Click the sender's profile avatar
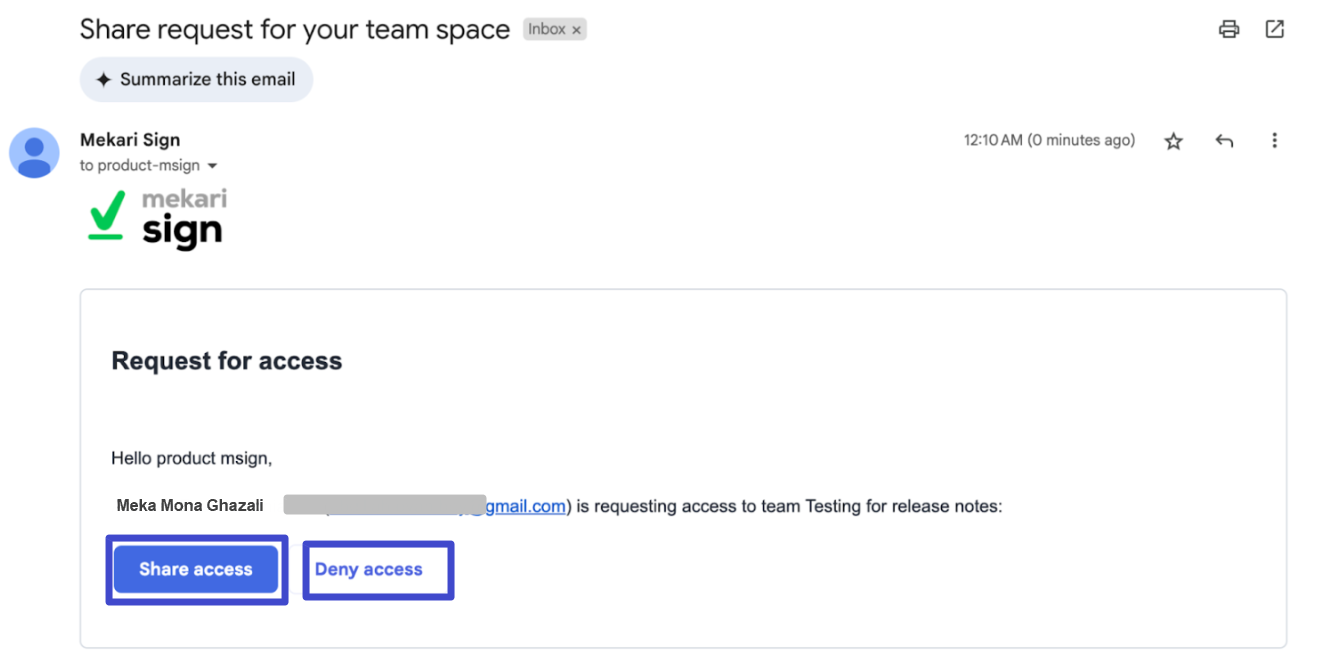The image size is (1330, 662). tap(34, 153)
